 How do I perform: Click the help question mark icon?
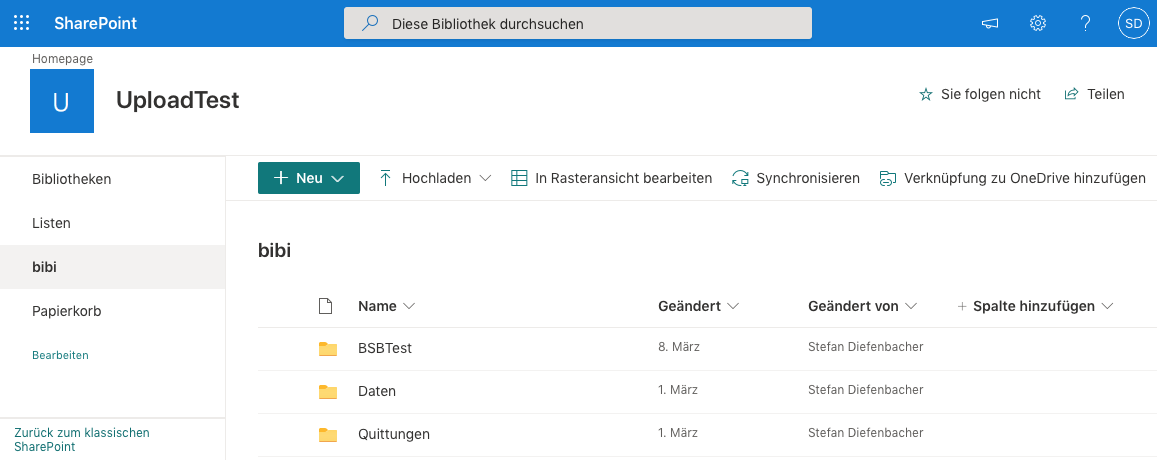tap(1085, 23)
